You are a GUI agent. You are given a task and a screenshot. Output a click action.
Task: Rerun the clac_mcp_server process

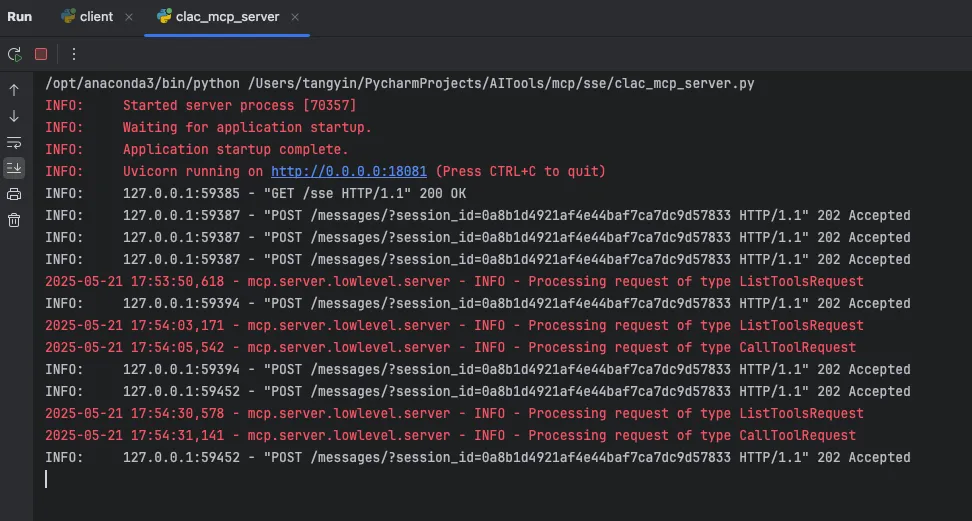pyautogui.click(x=14, y=54)
